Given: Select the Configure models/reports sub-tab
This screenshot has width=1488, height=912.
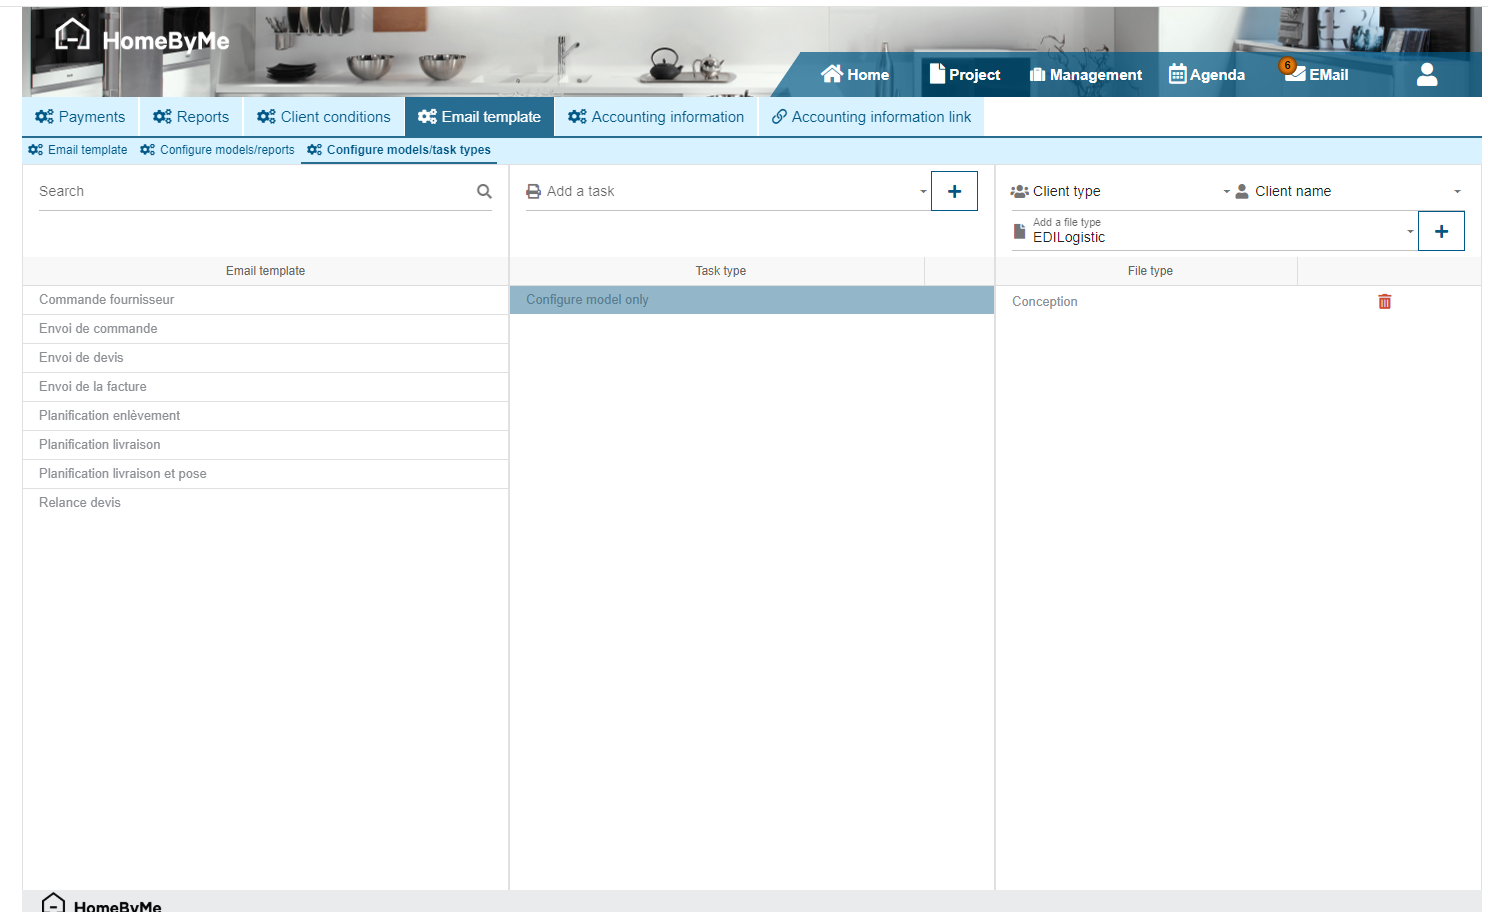Looking at the screenshot, I should click(x=218, y=150).
